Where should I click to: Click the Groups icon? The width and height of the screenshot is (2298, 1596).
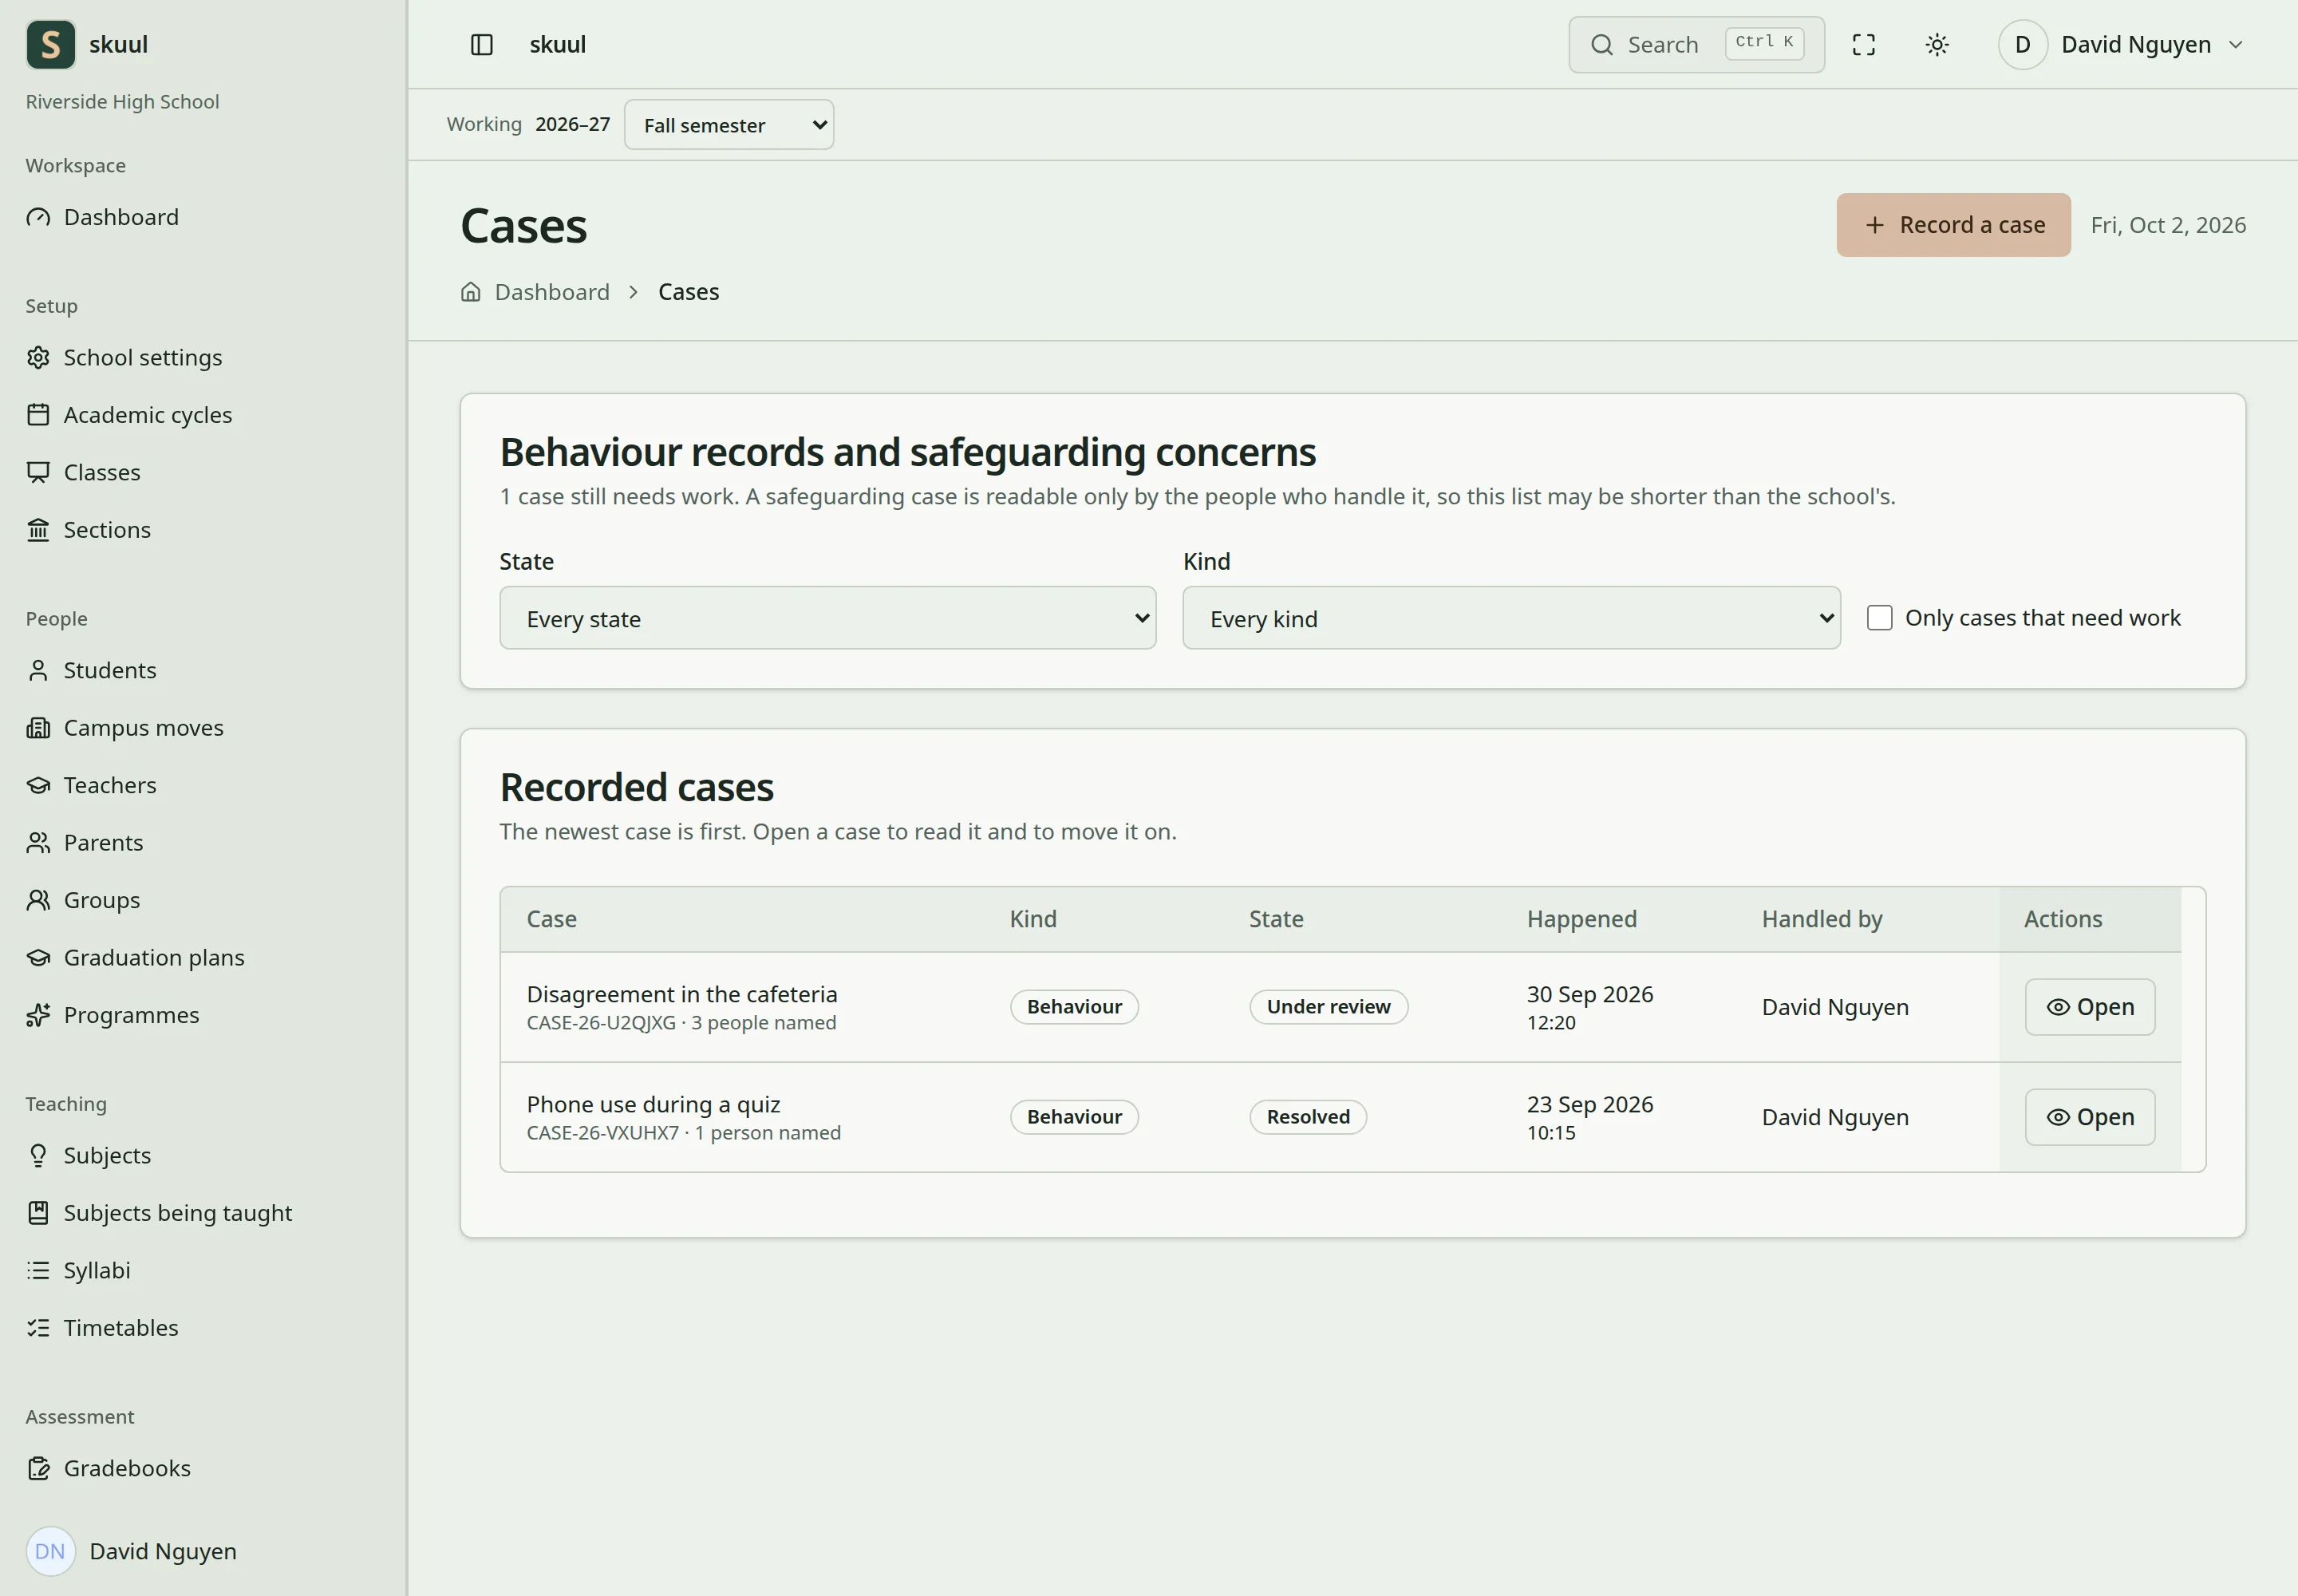pos(38,900)
